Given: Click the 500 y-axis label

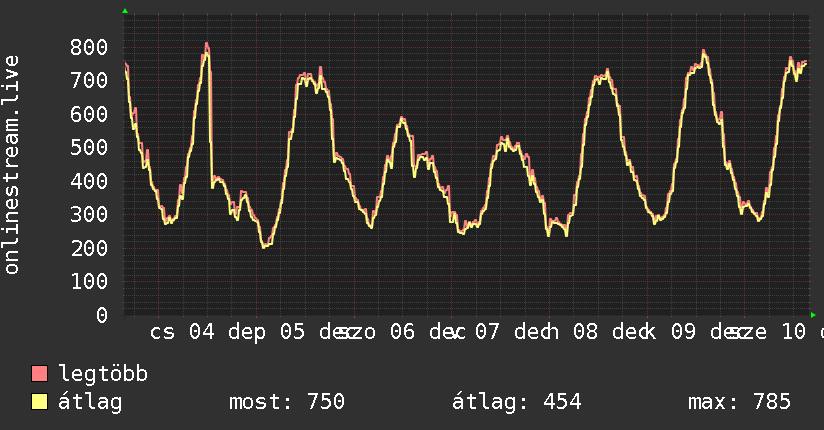Looking at the screenshot, I should click(x=89, y=147).
